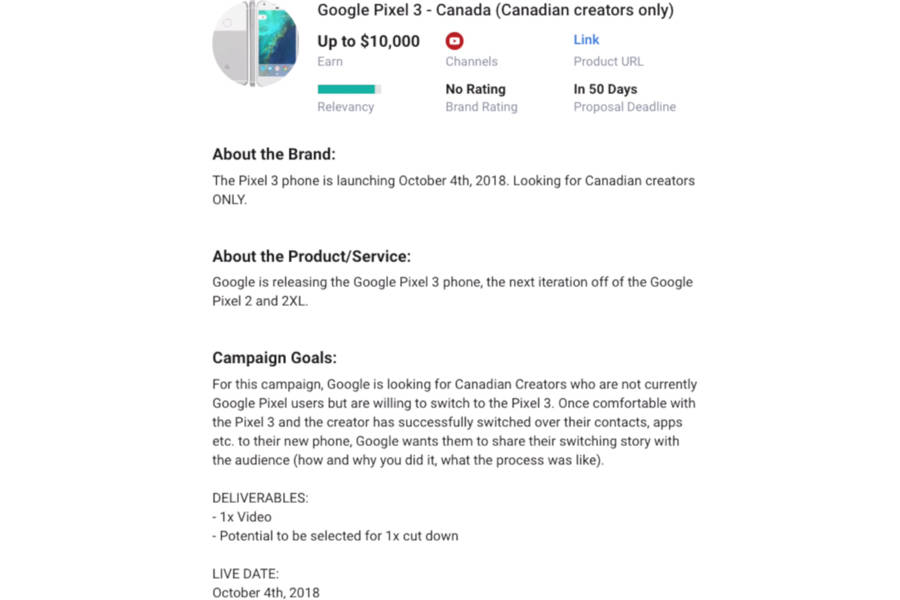Click the LIVE DATE section label

point(245,574)
